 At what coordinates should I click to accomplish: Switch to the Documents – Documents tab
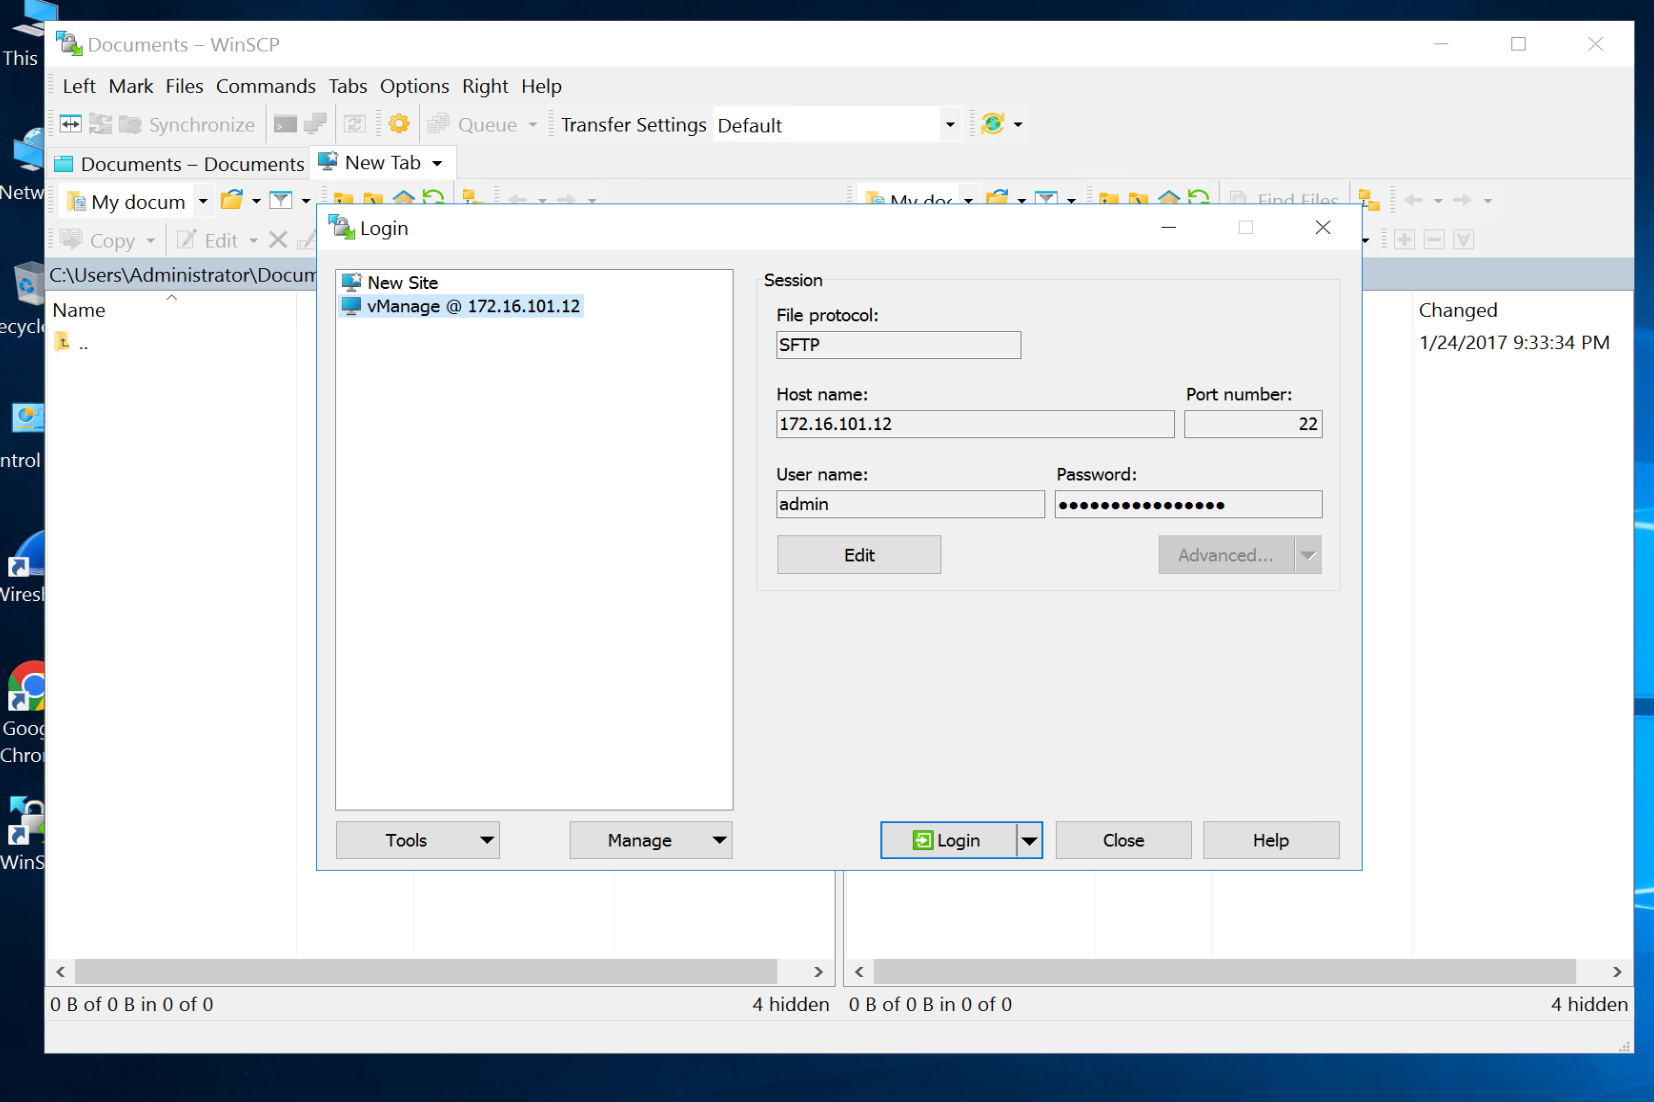180,164
